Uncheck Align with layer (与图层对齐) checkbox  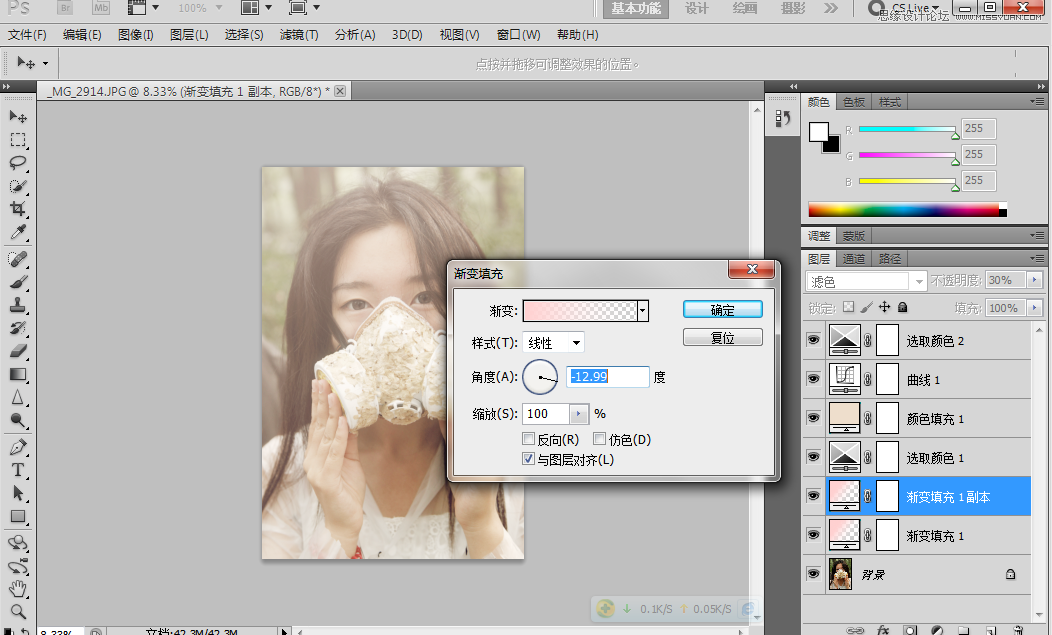[x=529, y=459]
